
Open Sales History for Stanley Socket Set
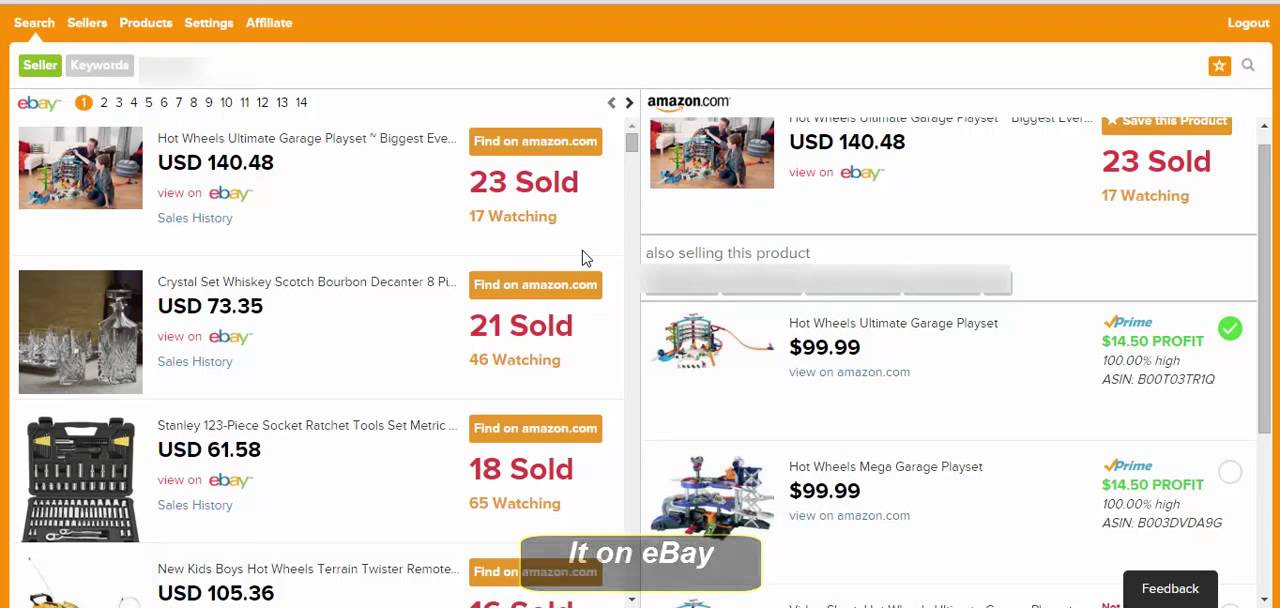click(x=195, y=505)
